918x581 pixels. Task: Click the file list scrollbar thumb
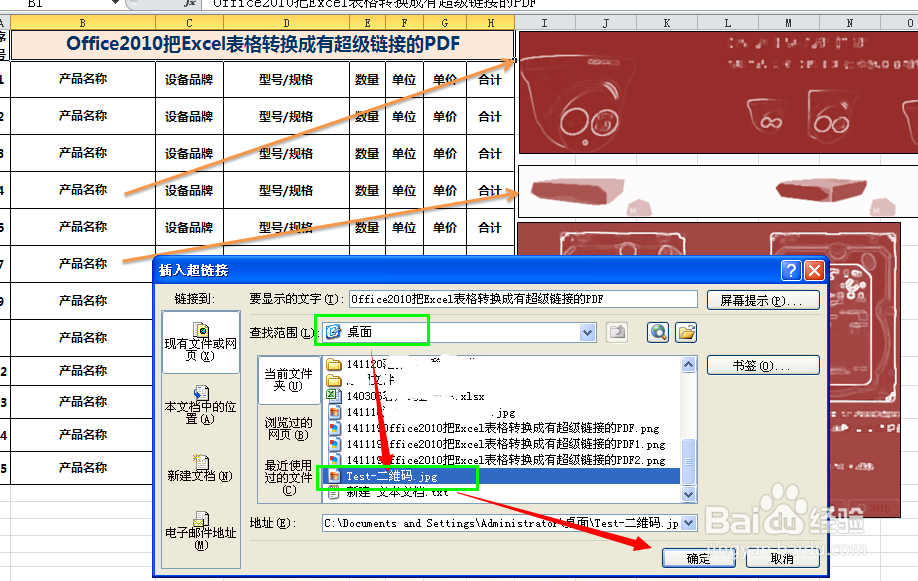688,462
